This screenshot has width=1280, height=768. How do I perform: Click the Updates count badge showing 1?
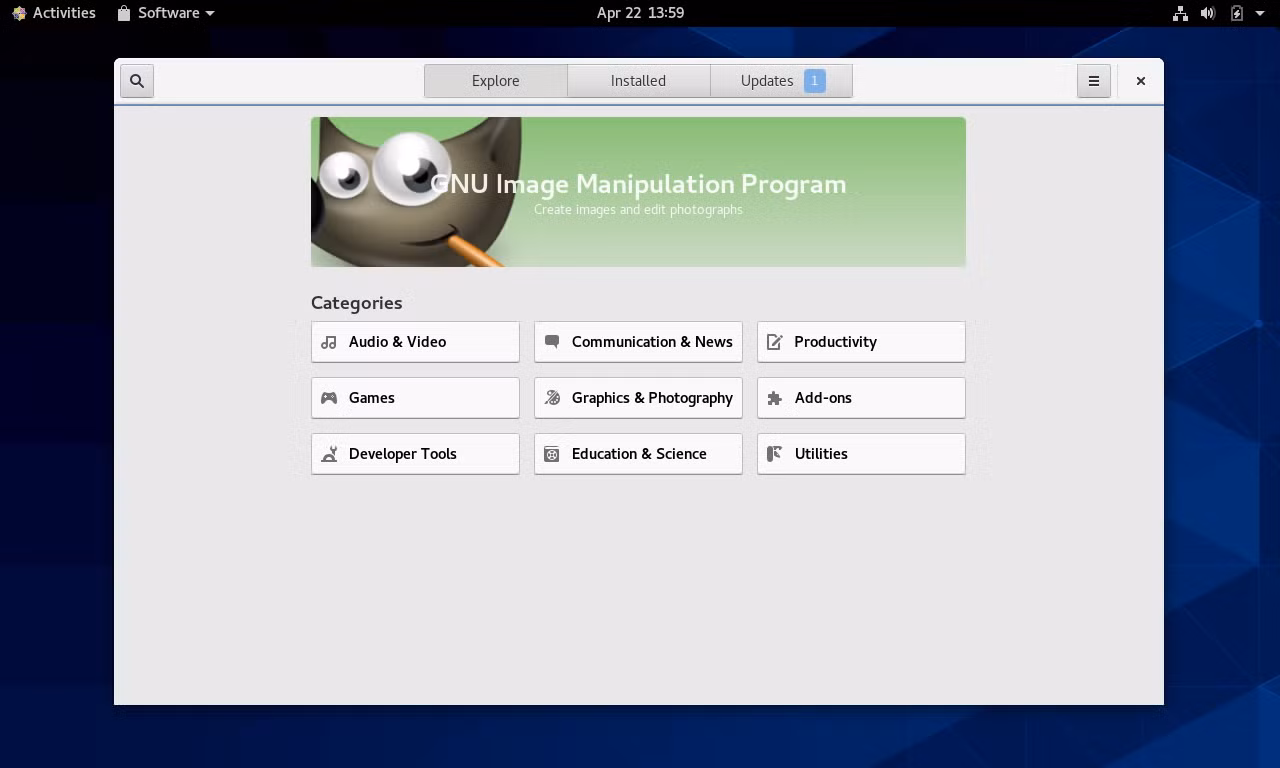click(x=814, y=81)
